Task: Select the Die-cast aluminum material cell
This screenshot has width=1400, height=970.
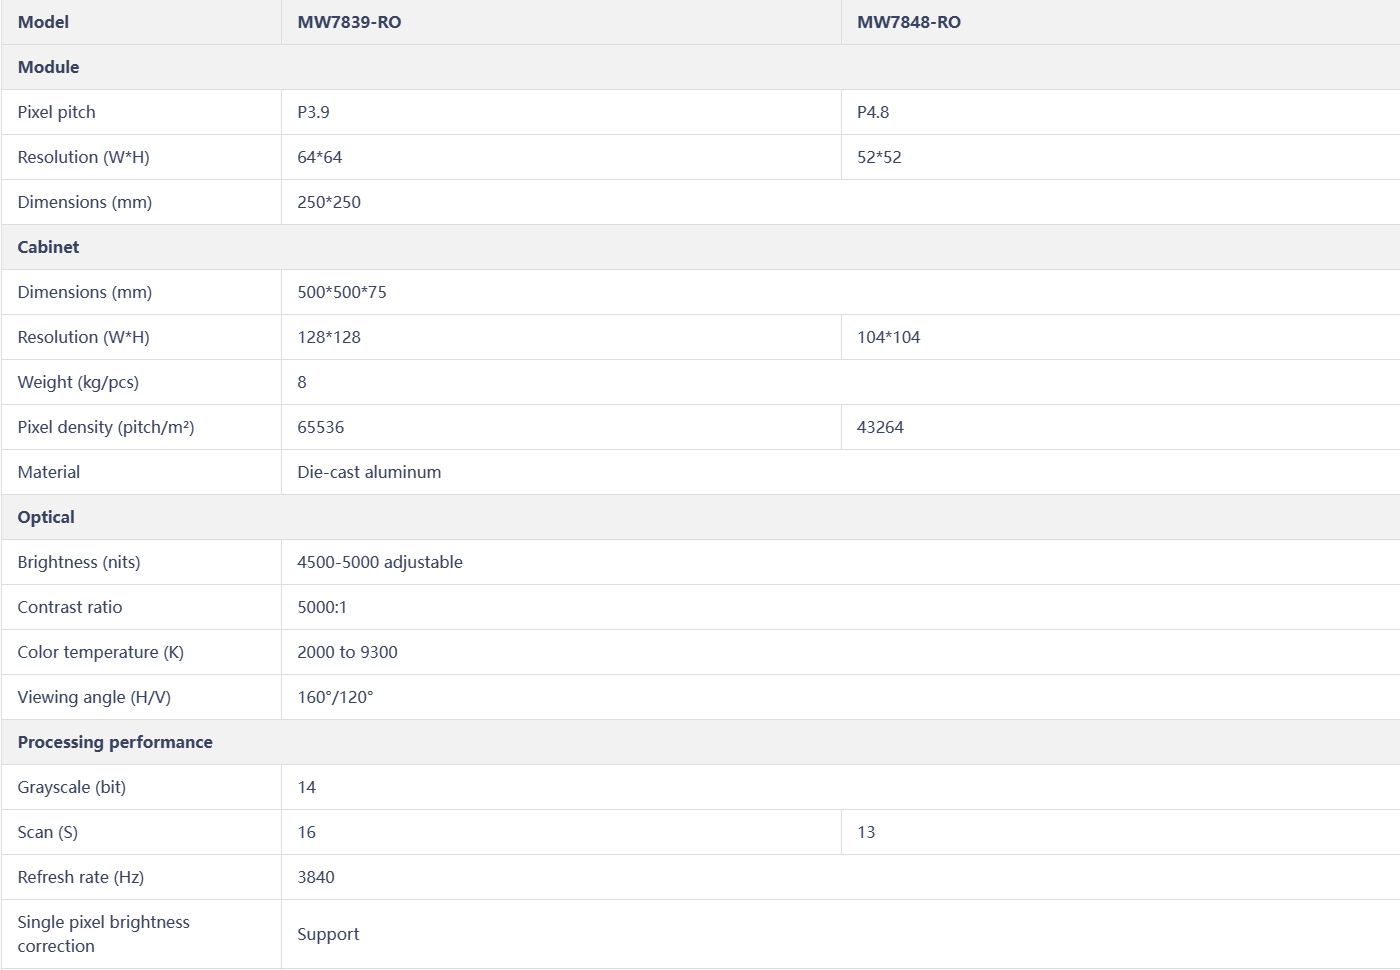Action: pos(369,472)
